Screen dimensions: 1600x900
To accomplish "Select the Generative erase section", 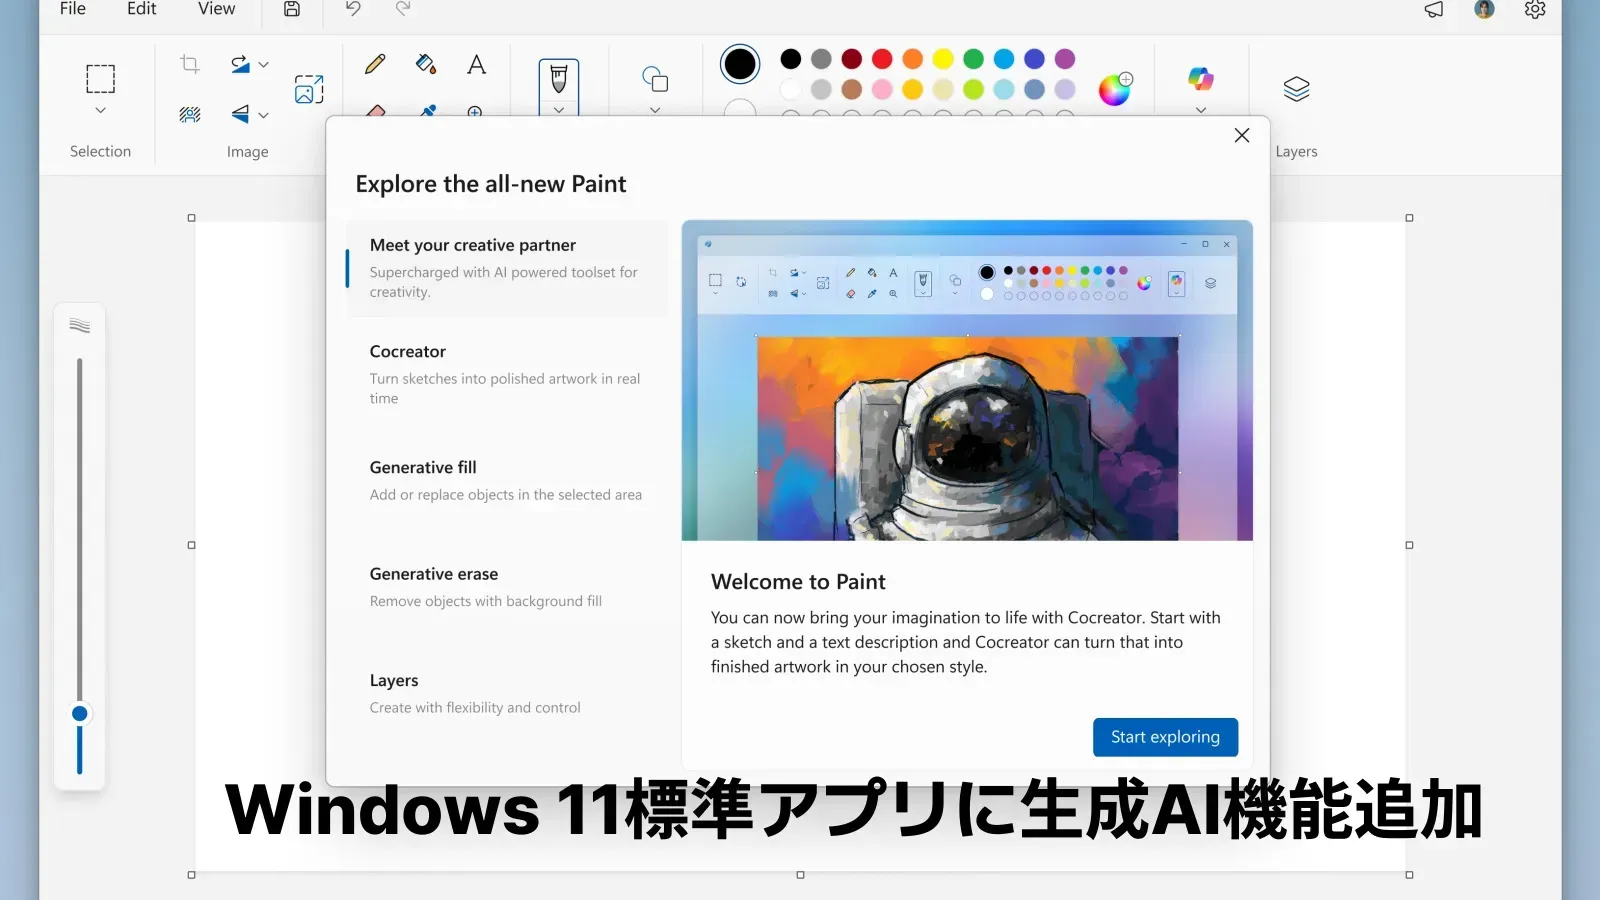I will (x=506, y=587).
